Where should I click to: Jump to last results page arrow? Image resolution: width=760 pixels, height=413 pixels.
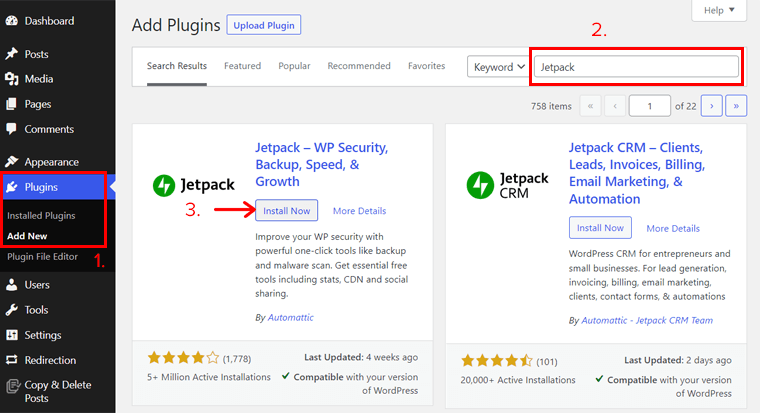[x=736, y=106]
